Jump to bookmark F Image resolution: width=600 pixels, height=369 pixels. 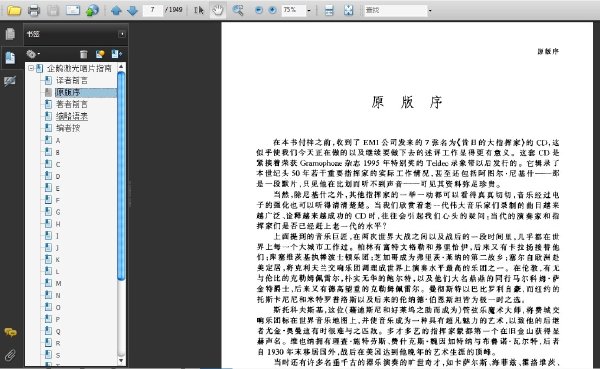tap(58, 200)
